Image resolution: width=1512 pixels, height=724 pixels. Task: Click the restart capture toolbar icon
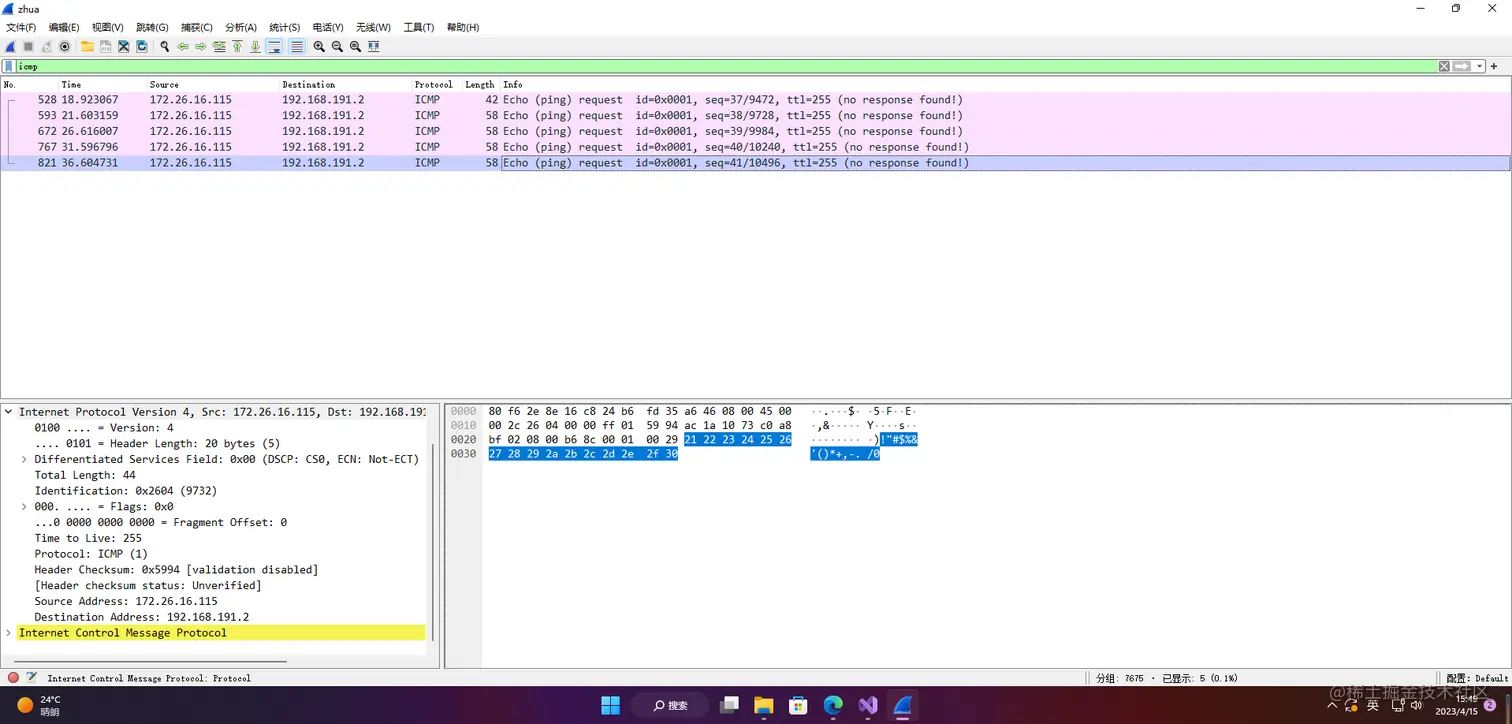[47, 47]
